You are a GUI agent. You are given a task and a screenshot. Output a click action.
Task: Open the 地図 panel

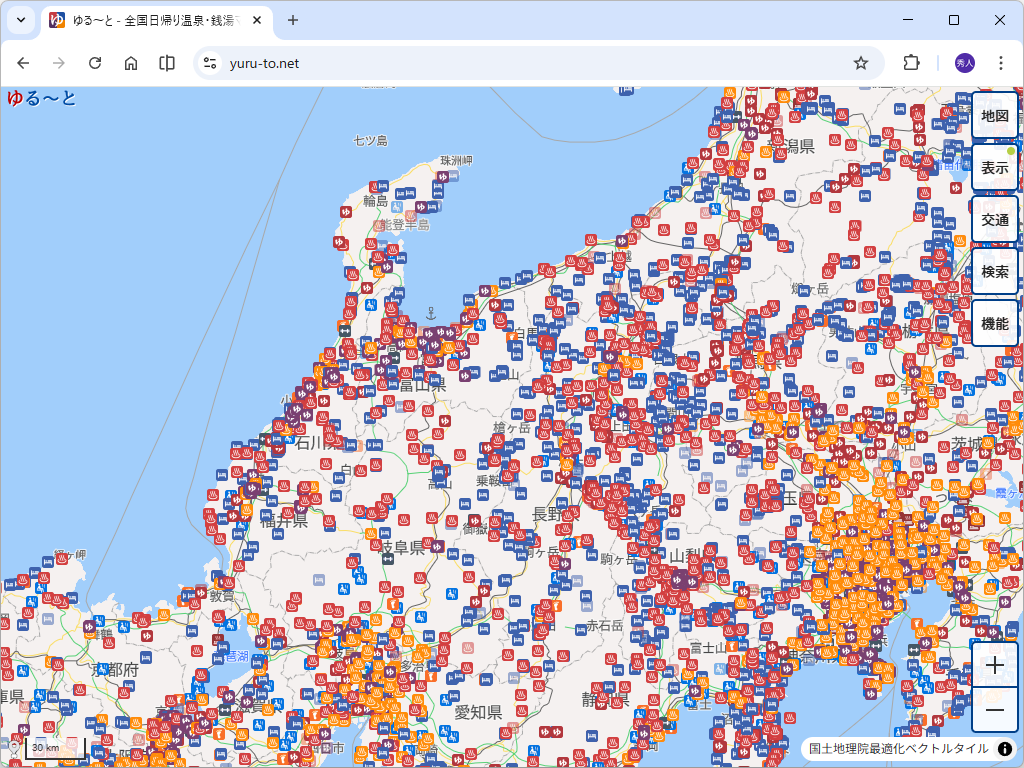pos(995,115)
